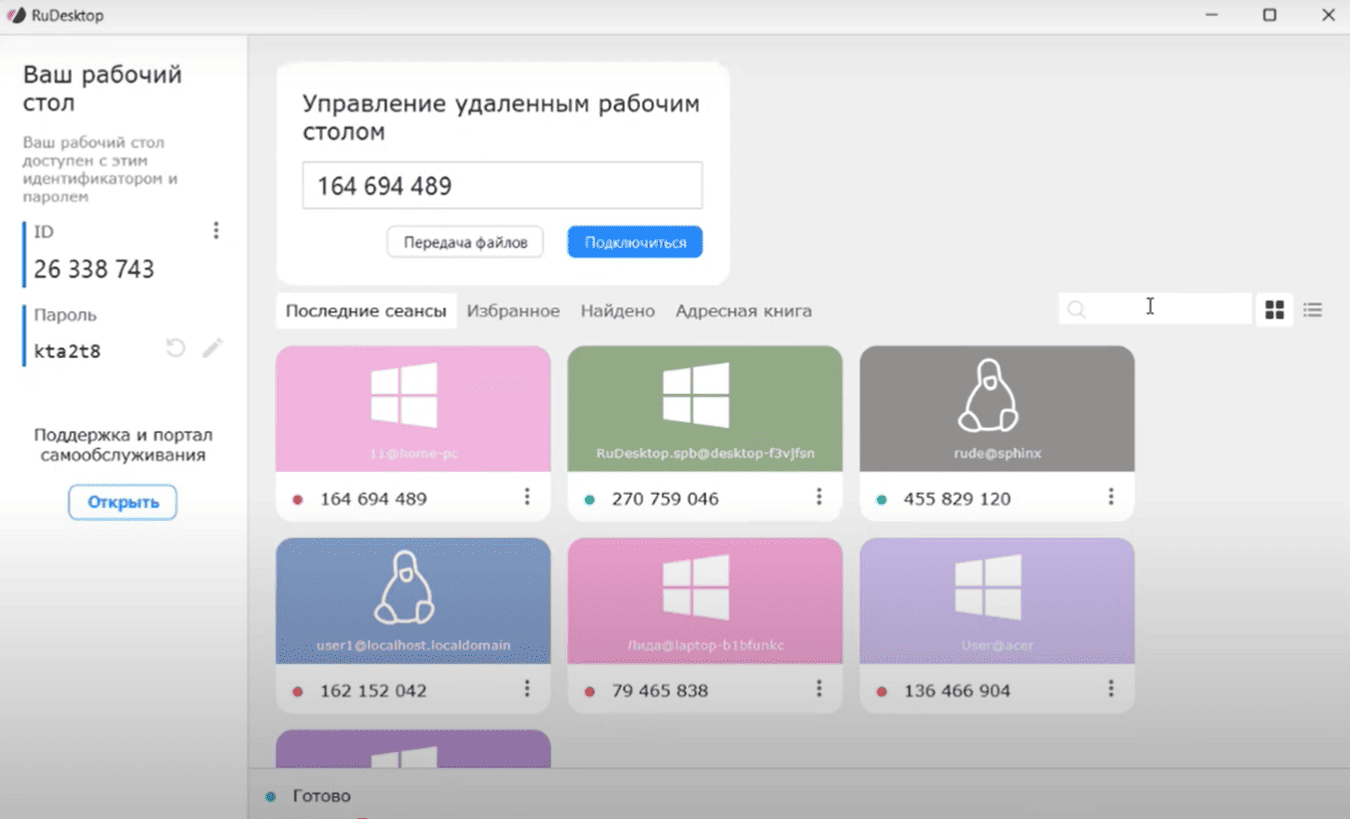This screenshot has height=819, width=1350.
Task: Open menu for session 164 694 489
Action: [527, 497]
